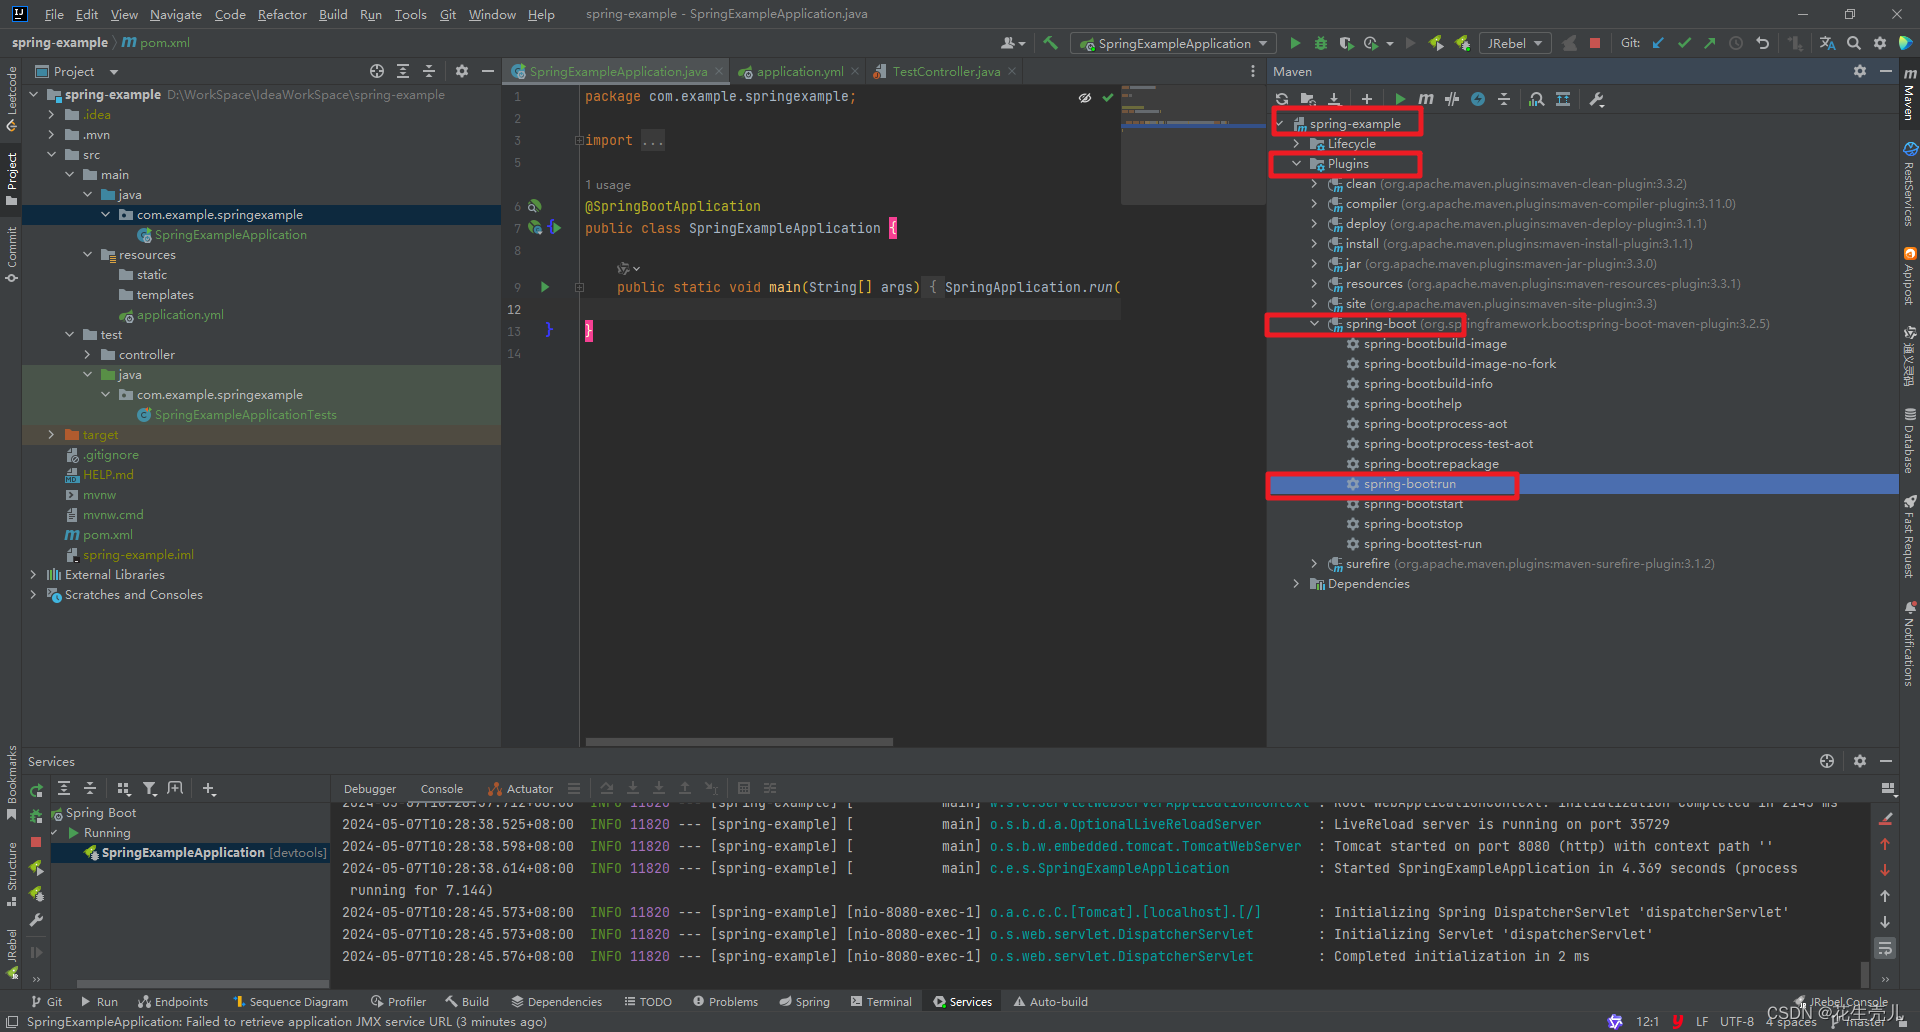Toggle reader mode eye icon in editor
Screen dimensions: 1920x1032
coord(1085,97)
